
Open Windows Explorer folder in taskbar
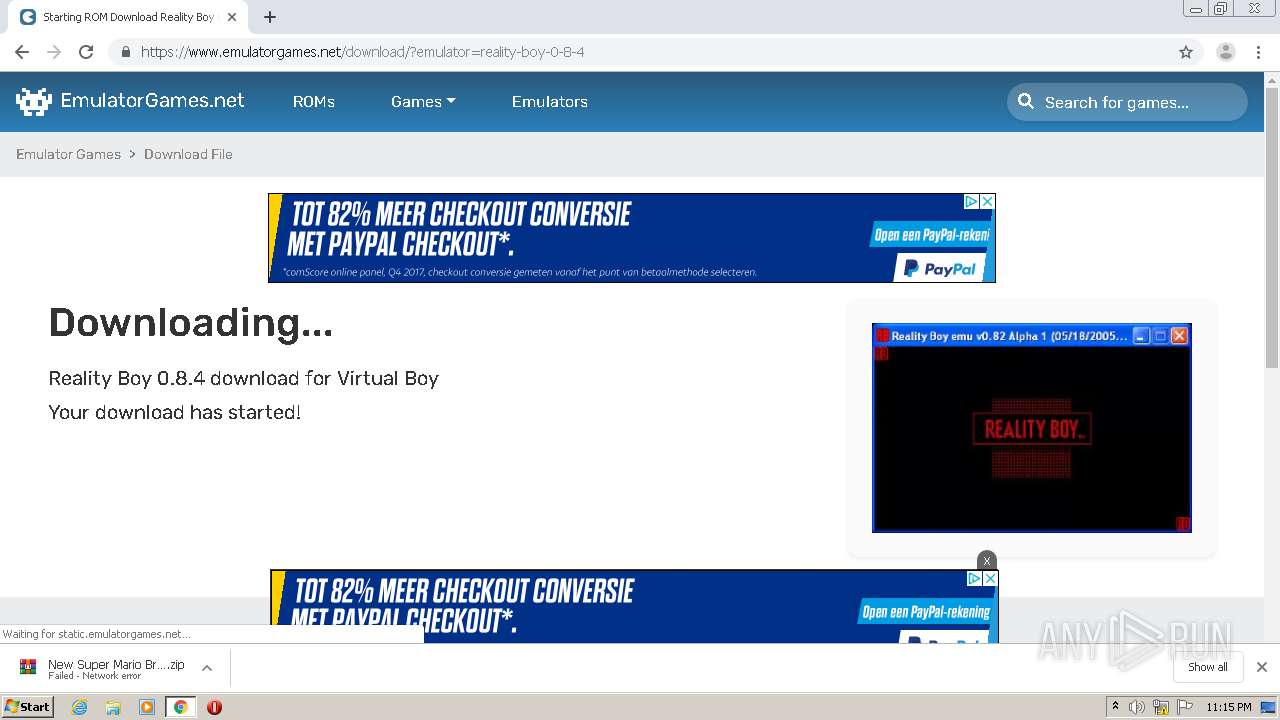(113, 707)
